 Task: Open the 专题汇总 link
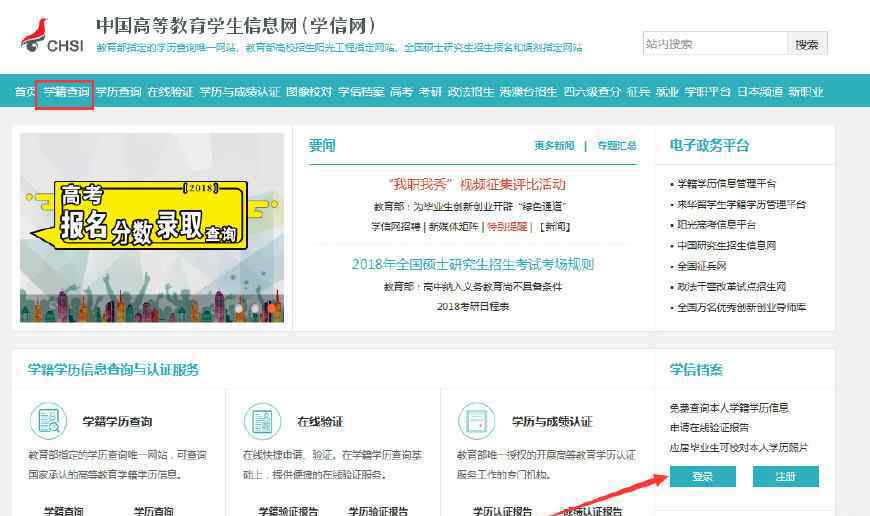tap(617, 145)
